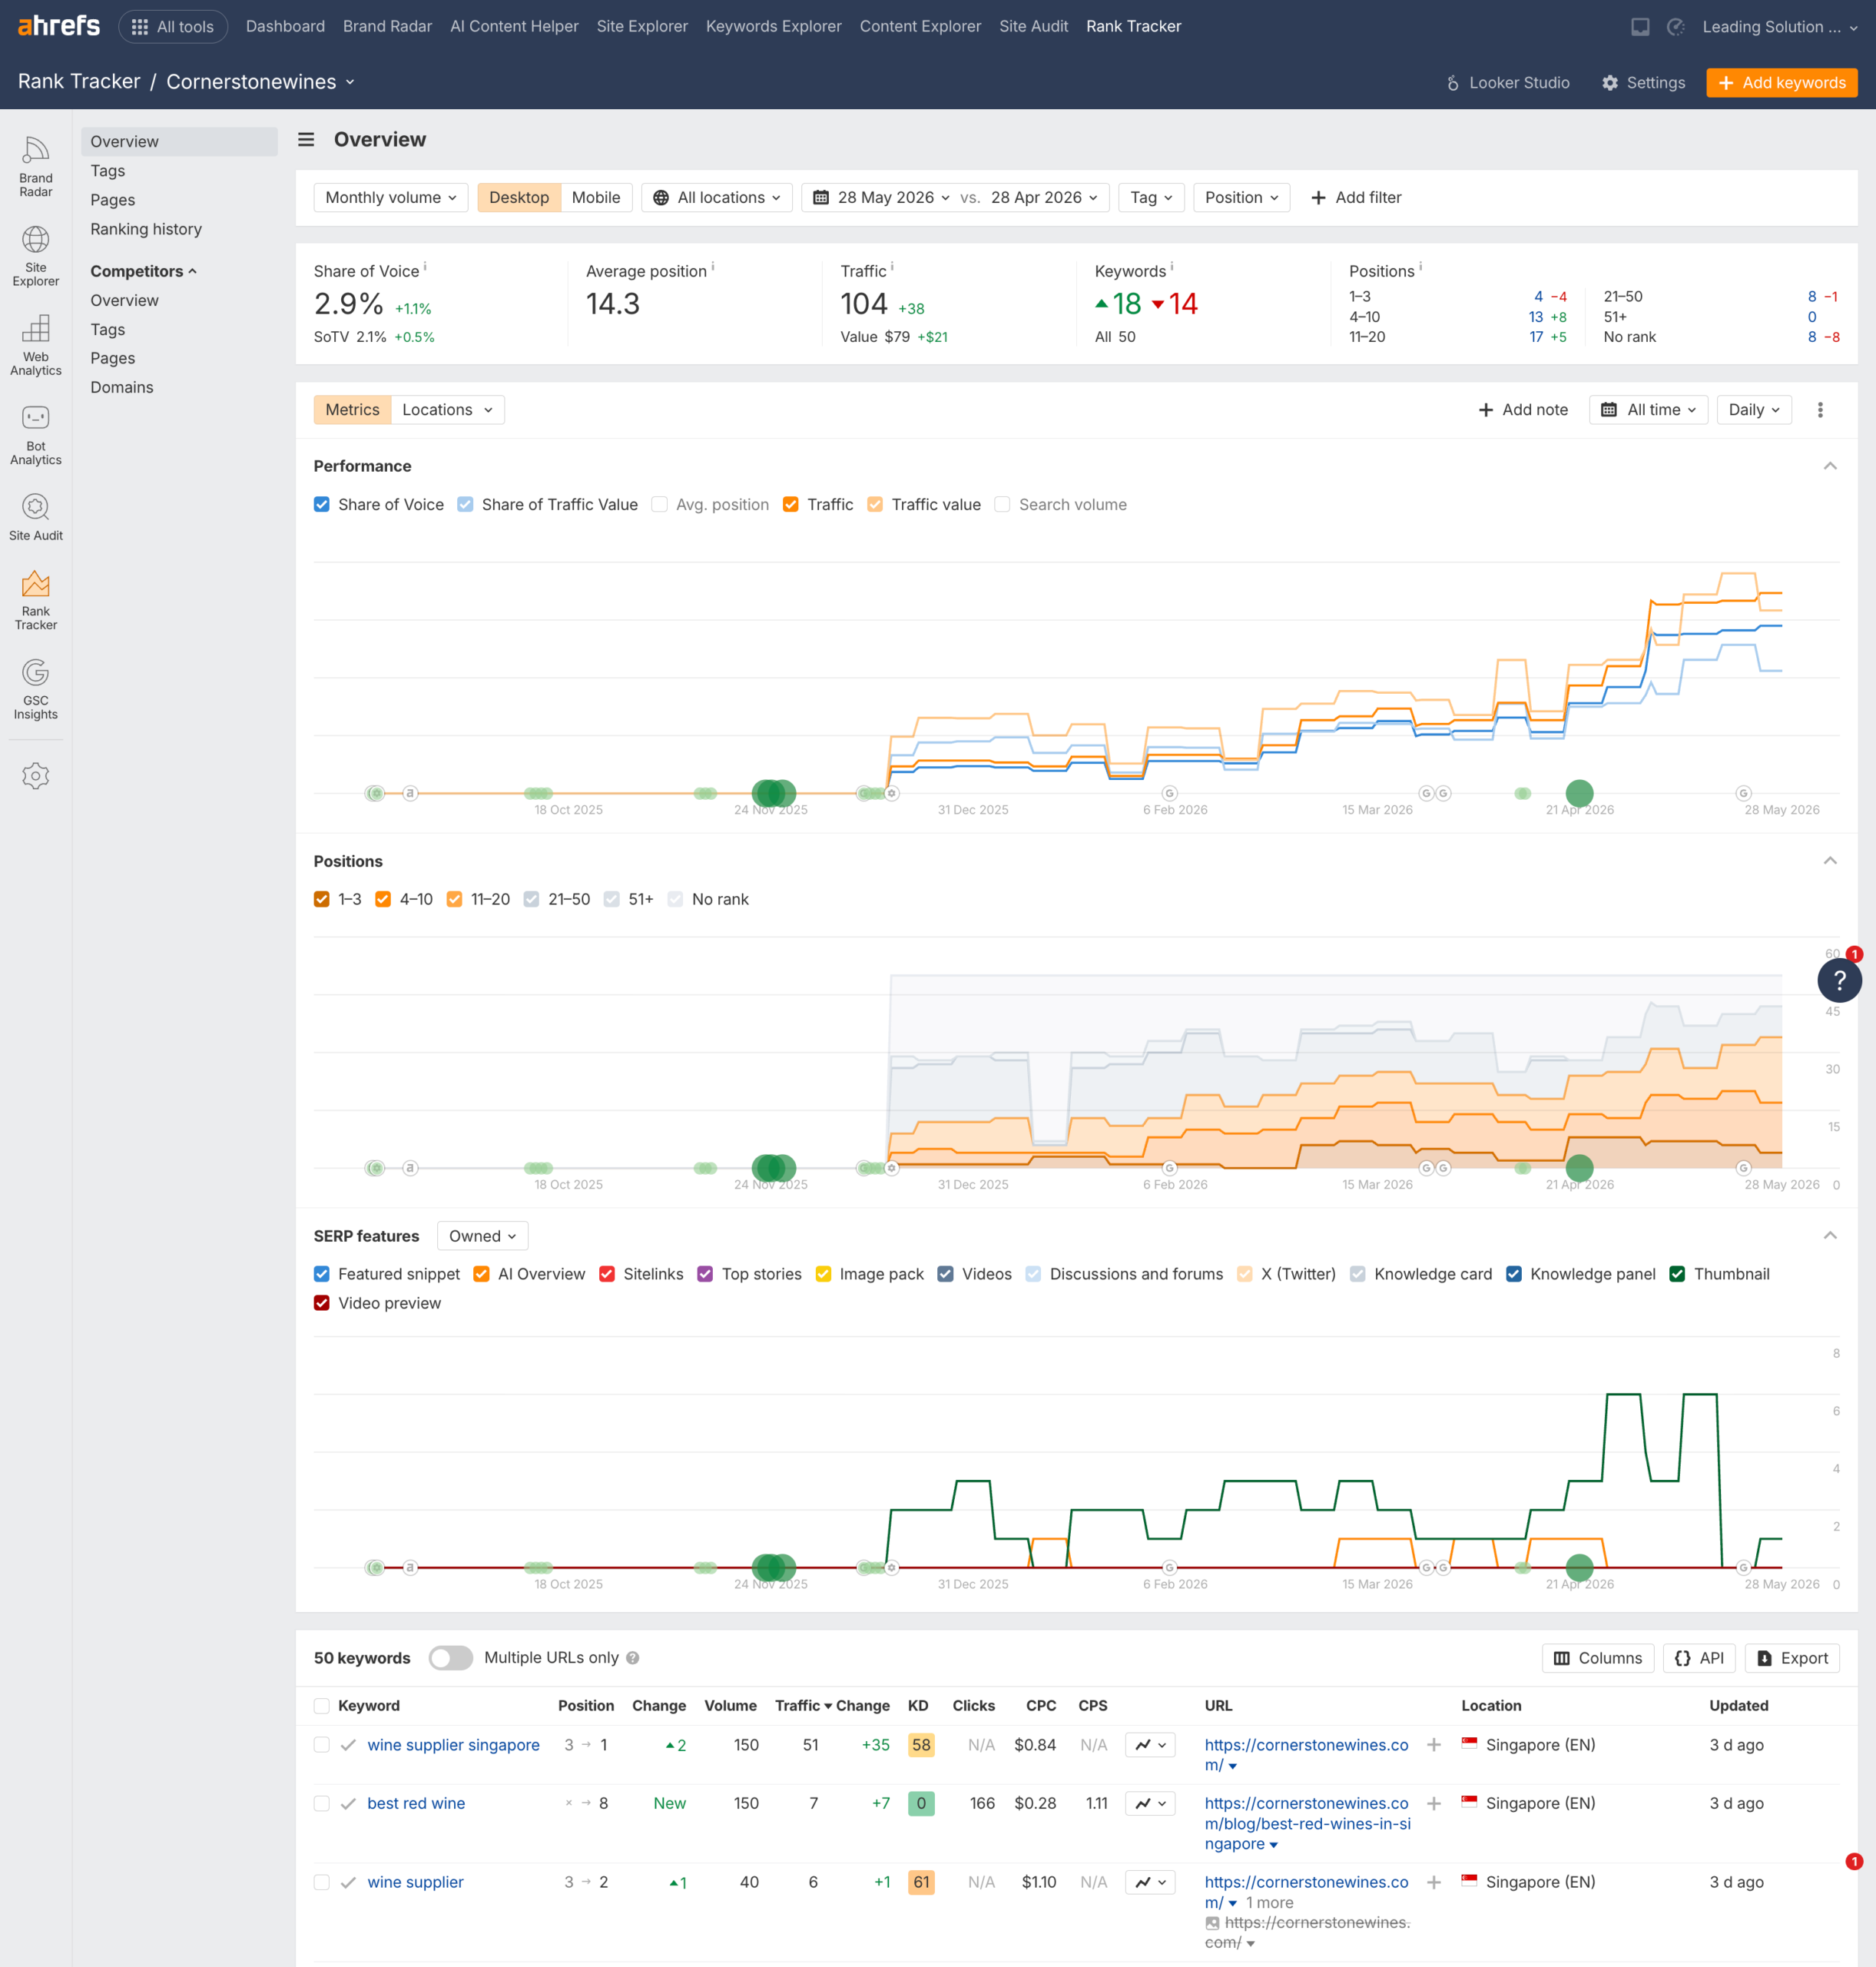Click the help question mark bubble

(1839, 980)
